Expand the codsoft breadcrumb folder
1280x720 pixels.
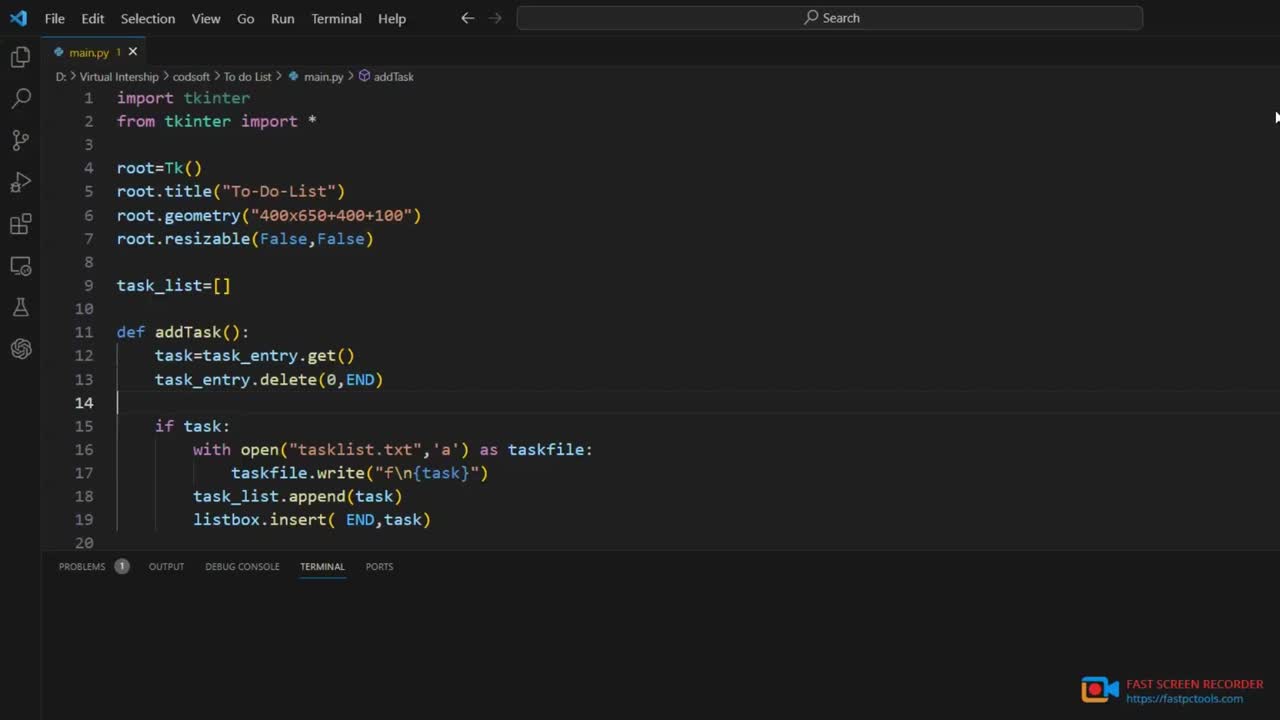click(x=191, y=77)
